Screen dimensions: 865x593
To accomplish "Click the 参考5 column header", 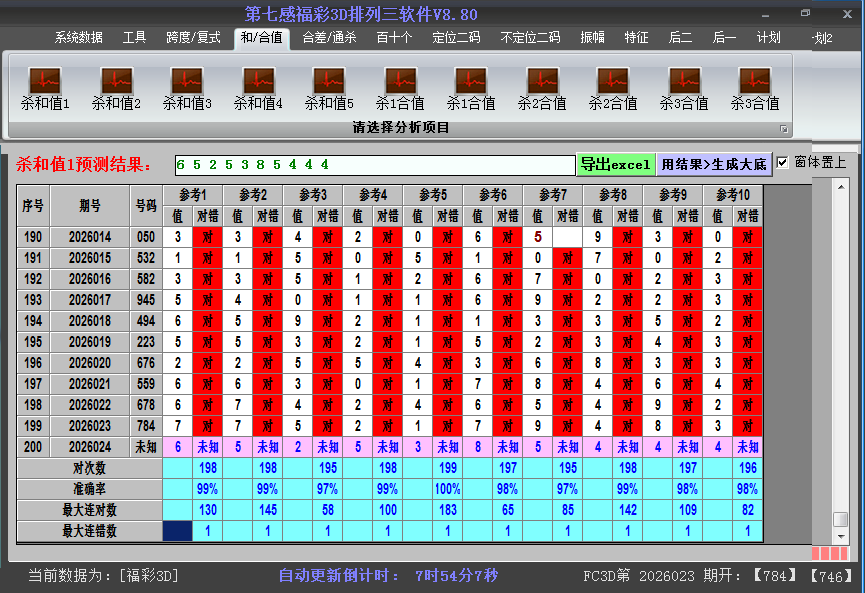I will [x=433, y=194].
